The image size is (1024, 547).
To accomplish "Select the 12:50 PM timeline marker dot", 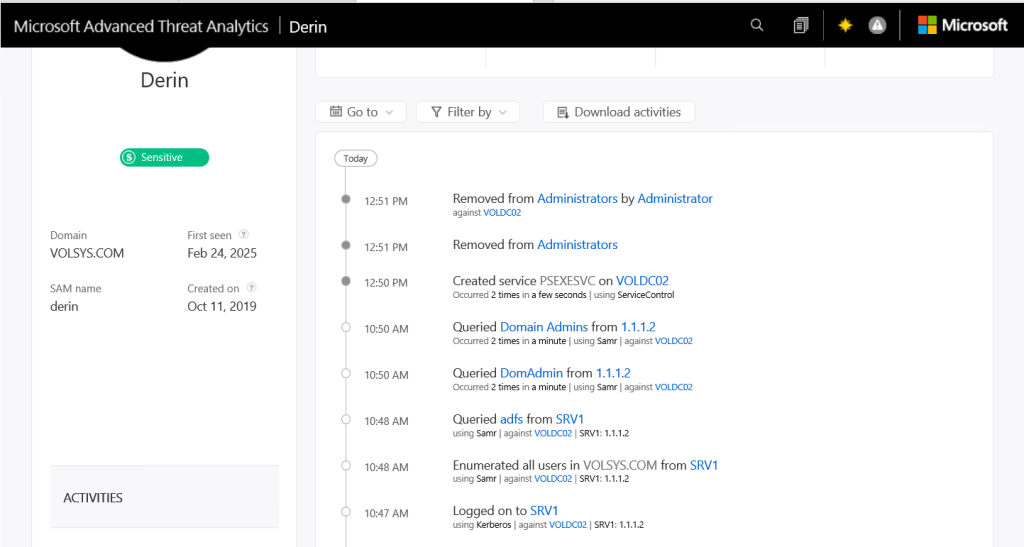I will [x=346, y=281].
